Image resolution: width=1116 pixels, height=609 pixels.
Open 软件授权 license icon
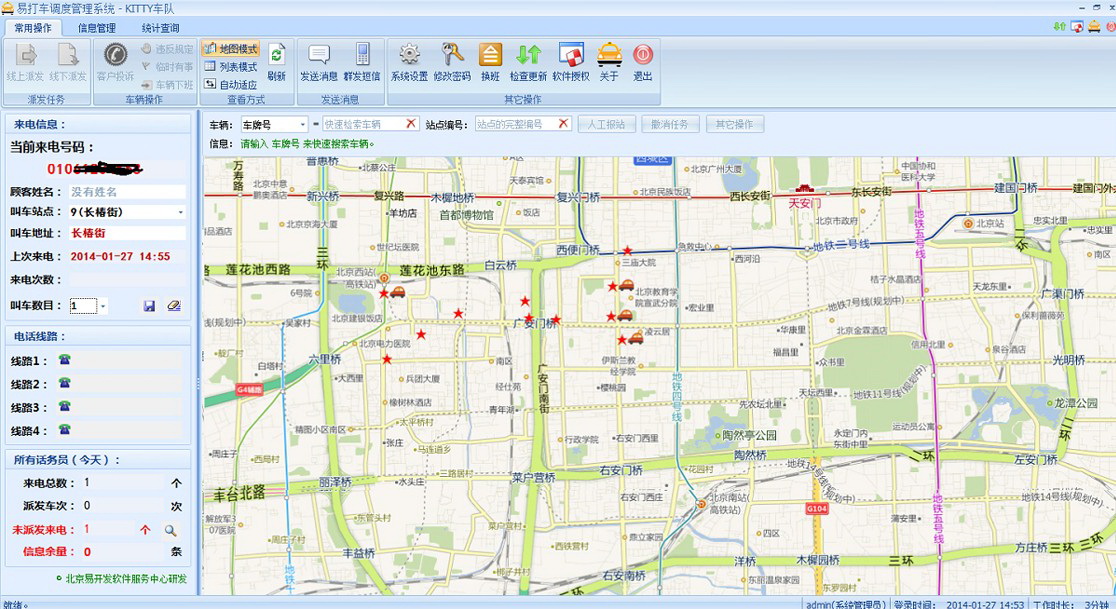pyautogui.click(x=570, y=55)
